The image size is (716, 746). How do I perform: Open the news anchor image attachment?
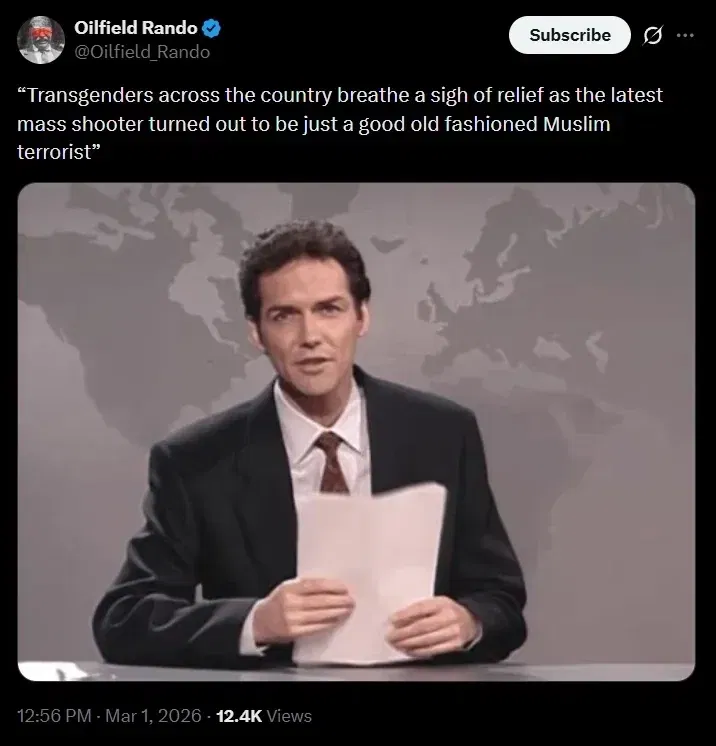point(356,432)
